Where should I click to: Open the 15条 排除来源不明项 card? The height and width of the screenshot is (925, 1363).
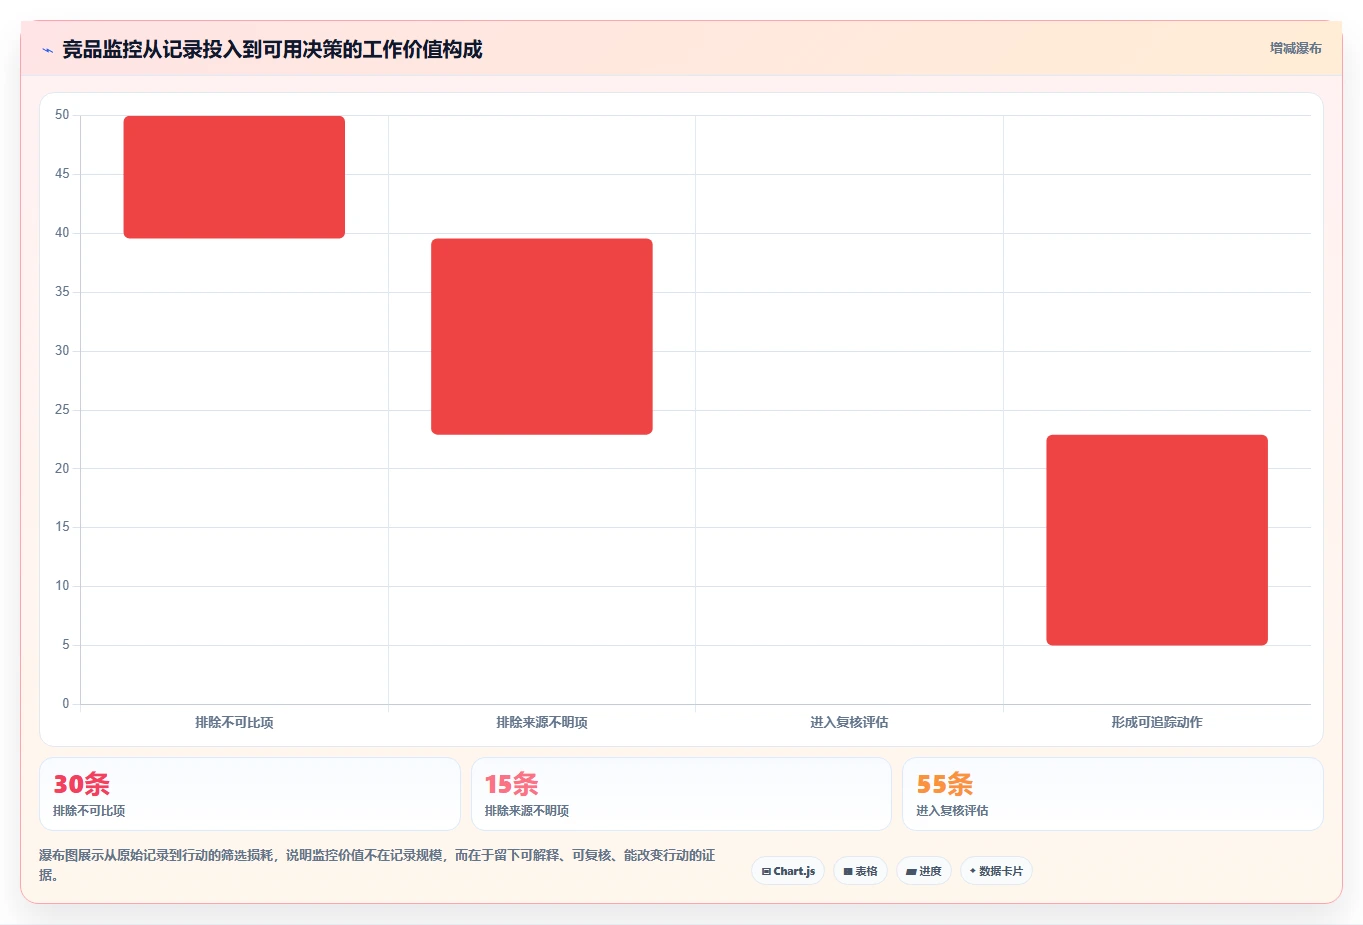[x=681, y=794]
